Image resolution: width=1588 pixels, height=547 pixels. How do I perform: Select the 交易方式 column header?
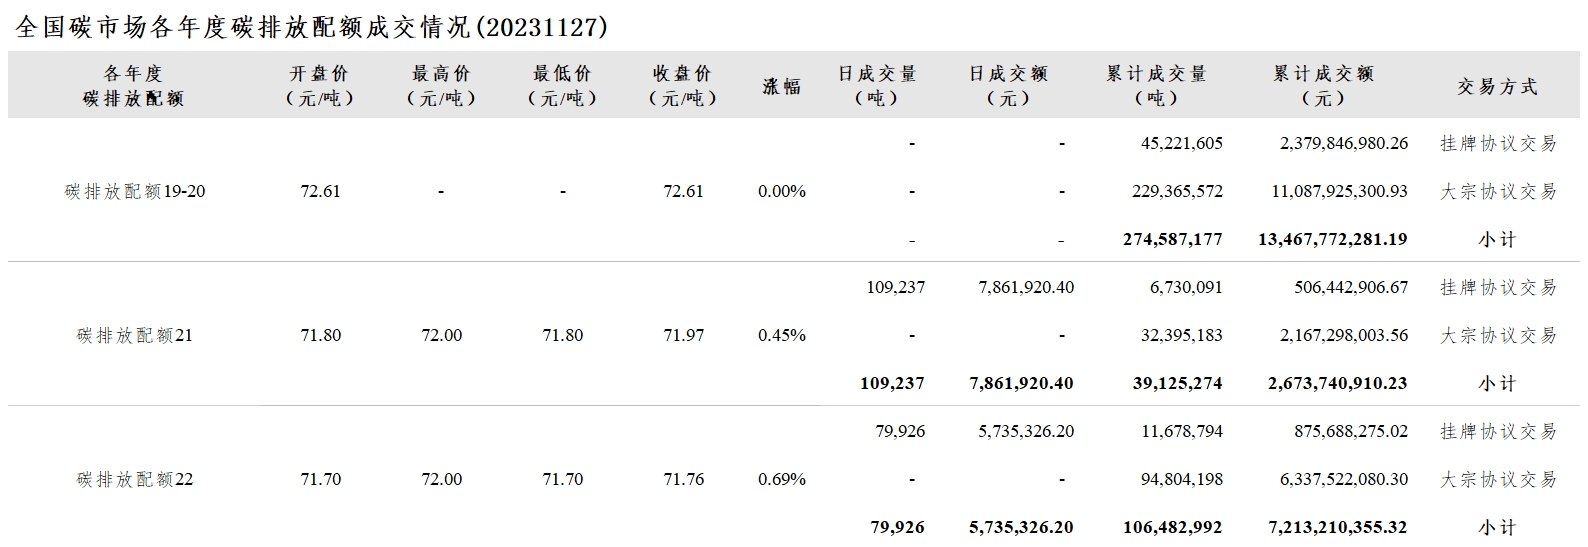tap(1497, 87)
